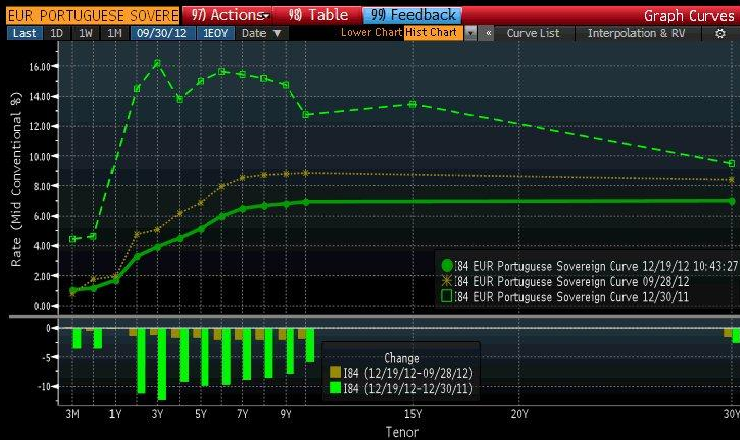
Task: Click the Tenor axis title
Action: tap(402, 432)
